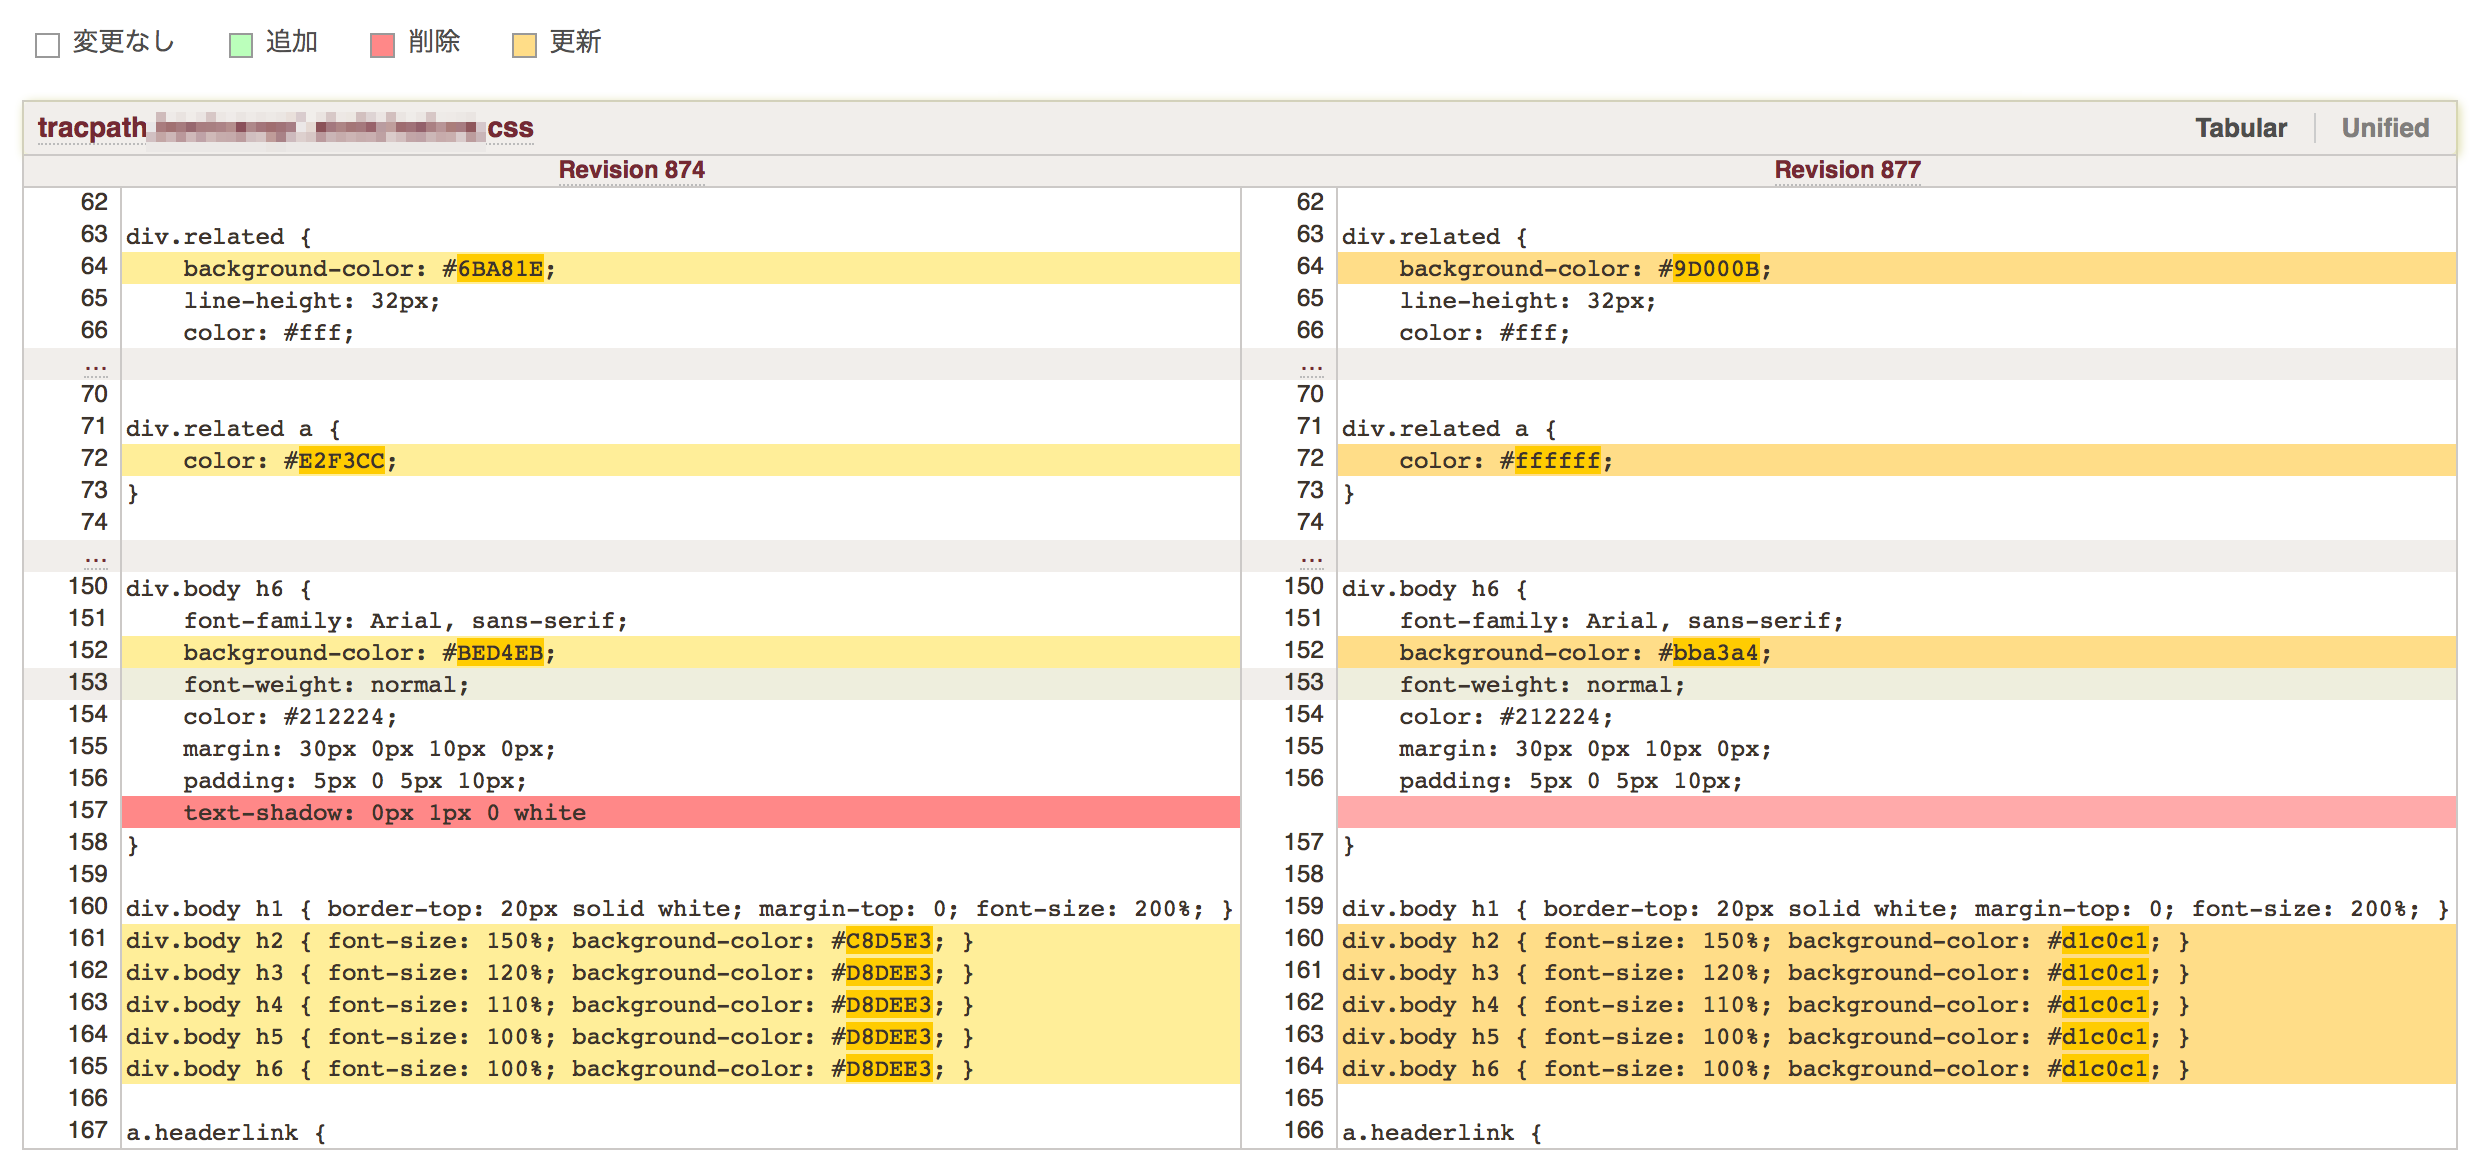Click the red 削除 legend swatch

point(382,45)
